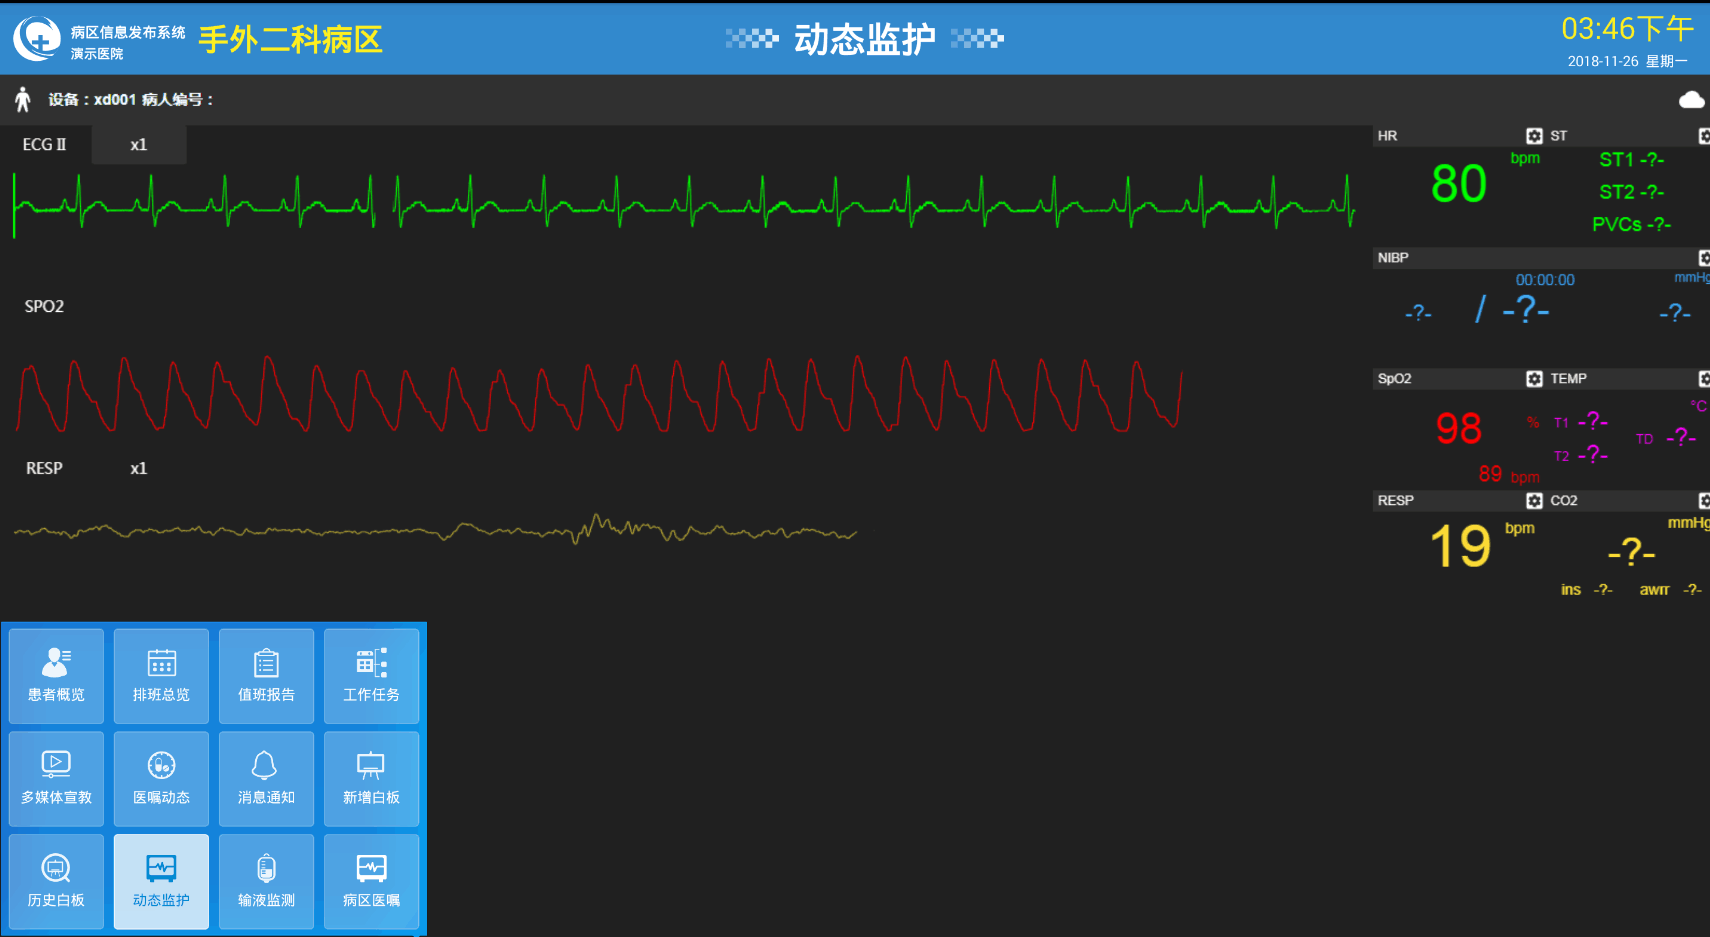Screen dimensions: 1710x937
Task: Open the 医嘱动态 medical orders tile
Action: point(161,779)
